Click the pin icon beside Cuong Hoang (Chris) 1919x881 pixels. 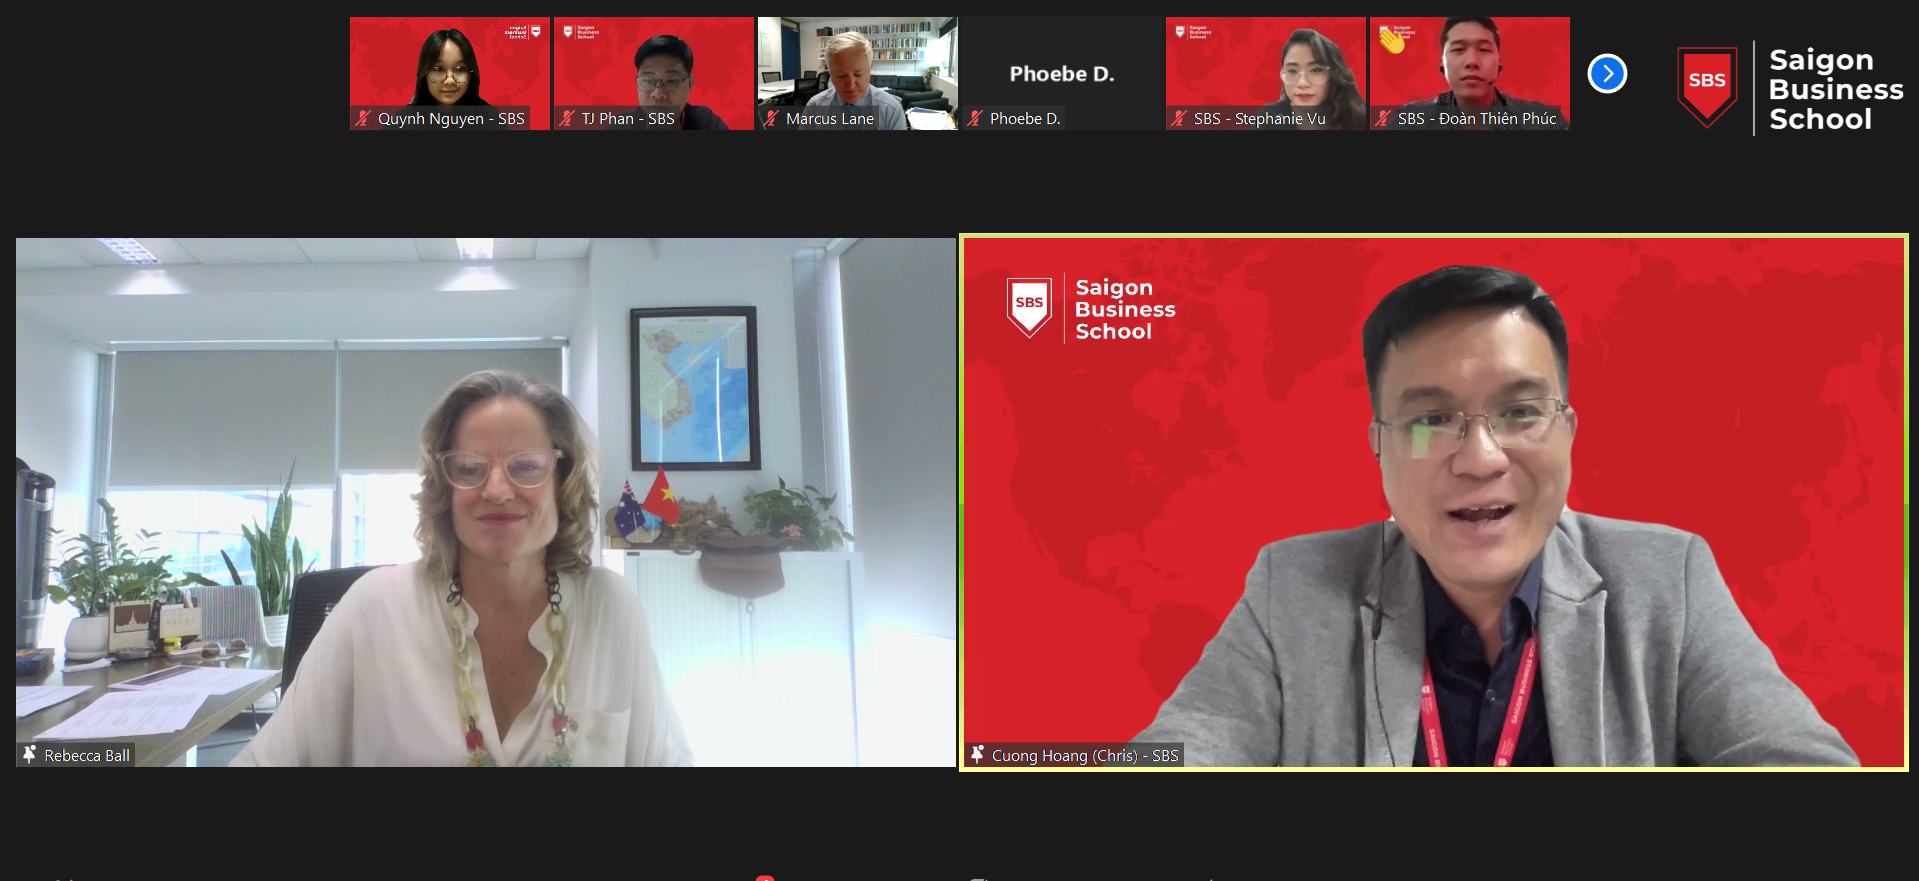[978, 754]
